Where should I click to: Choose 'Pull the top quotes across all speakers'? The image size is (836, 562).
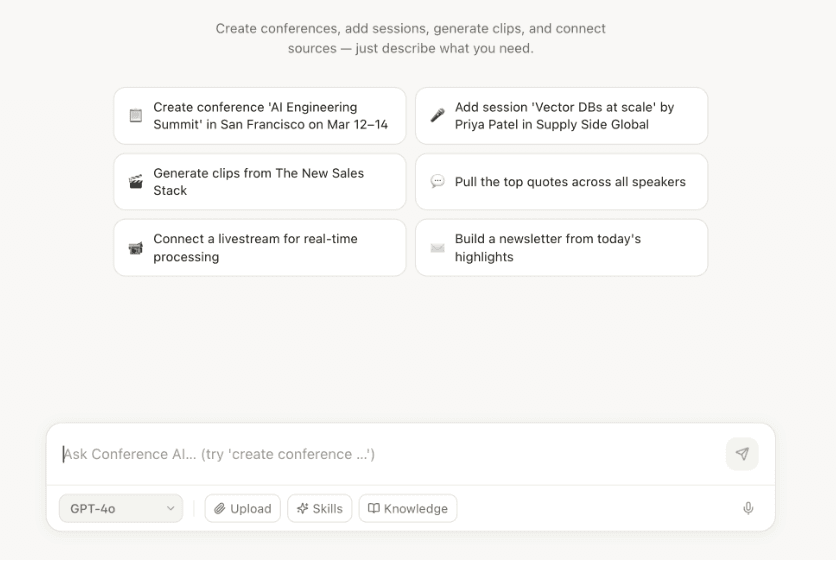pos(570,182)
